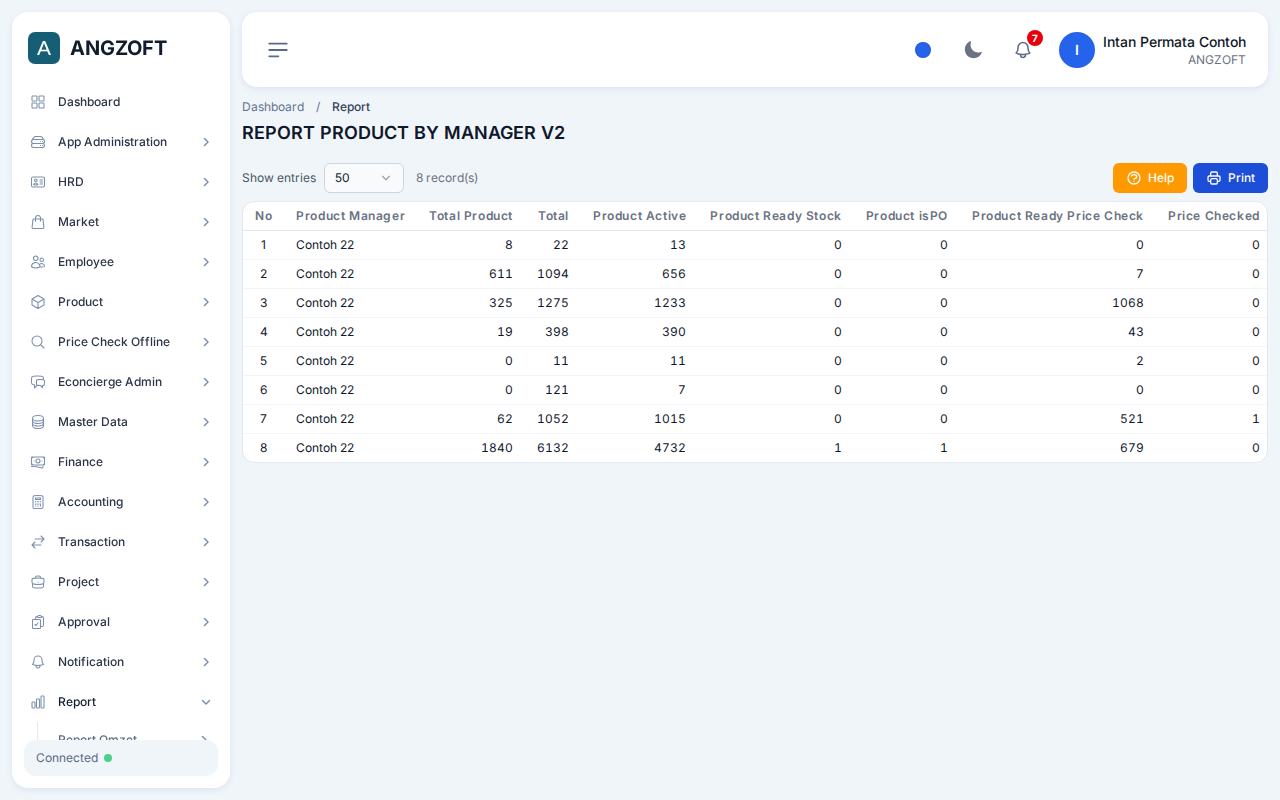Click the blue theme color dot
Screen dimensions: 1280x800
point(923,50)
